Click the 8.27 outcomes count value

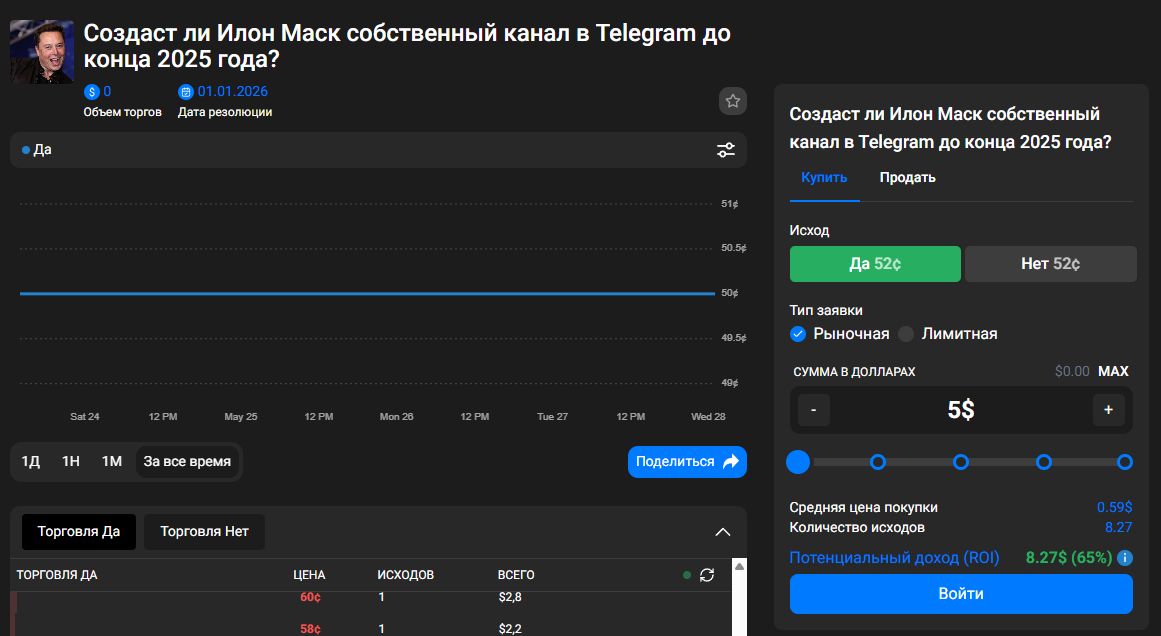pos(1118,527)
